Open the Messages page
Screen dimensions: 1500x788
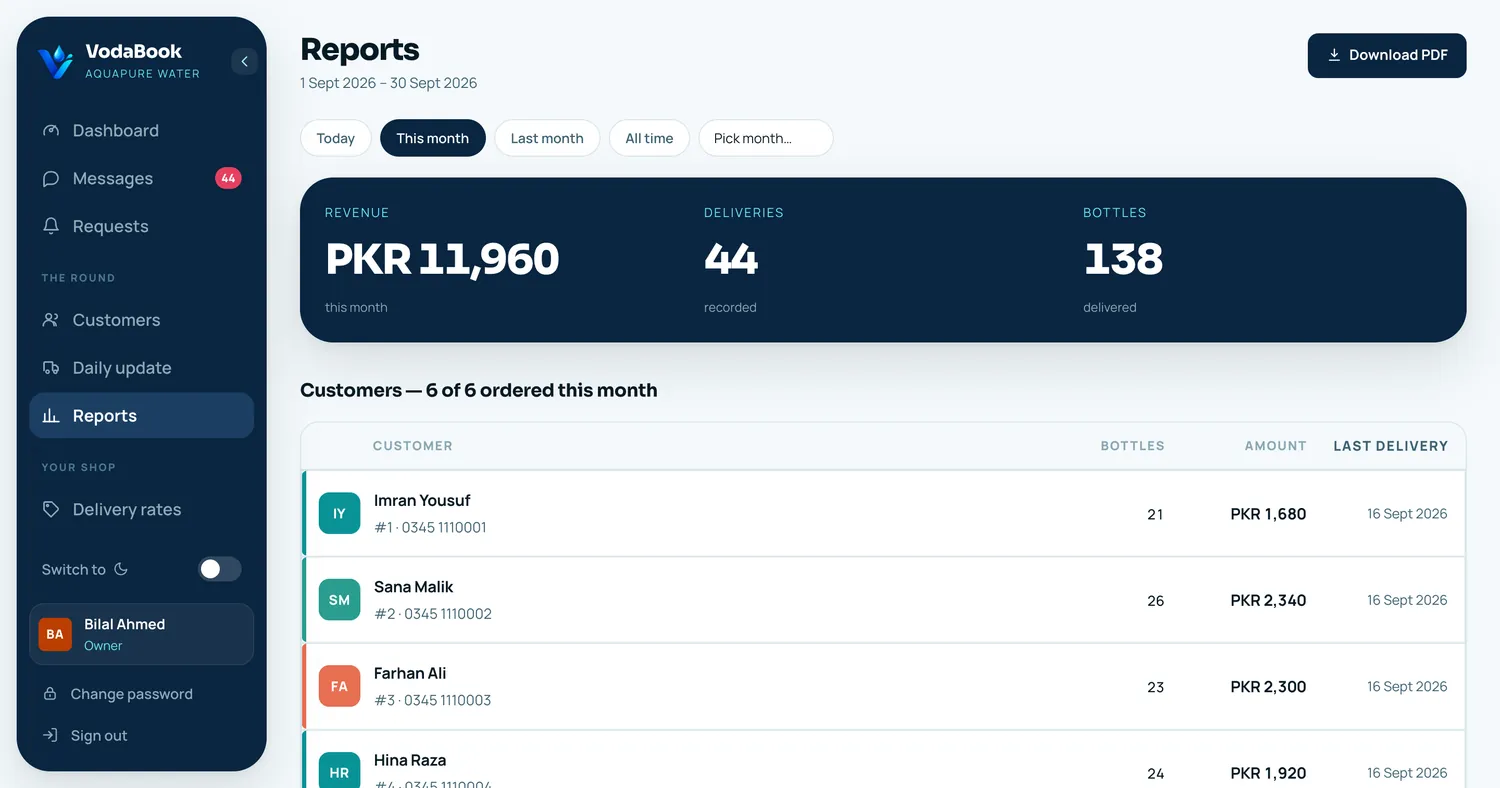(142, 179)
